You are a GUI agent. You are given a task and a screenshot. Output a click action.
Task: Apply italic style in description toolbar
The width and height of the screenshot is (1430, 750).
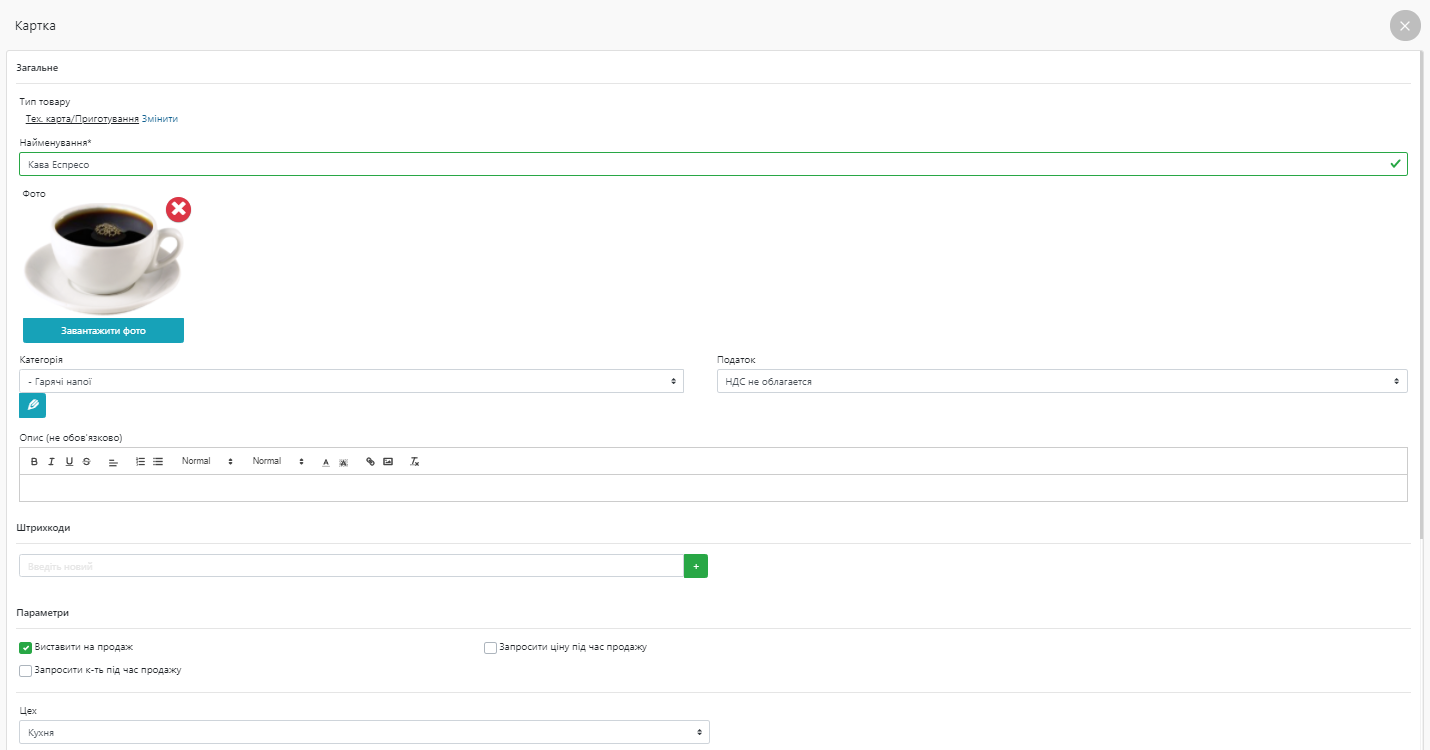pos(51,462)
